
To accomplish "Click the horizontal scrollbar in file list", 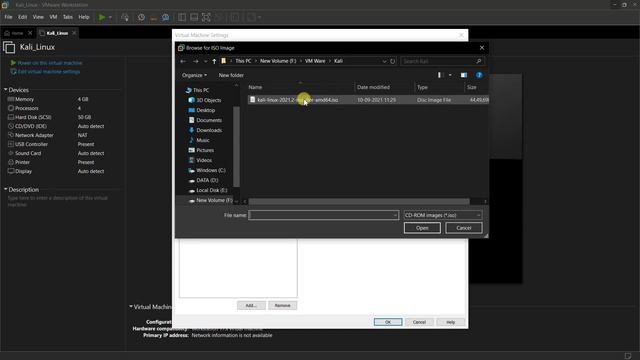I will [359, 202].
